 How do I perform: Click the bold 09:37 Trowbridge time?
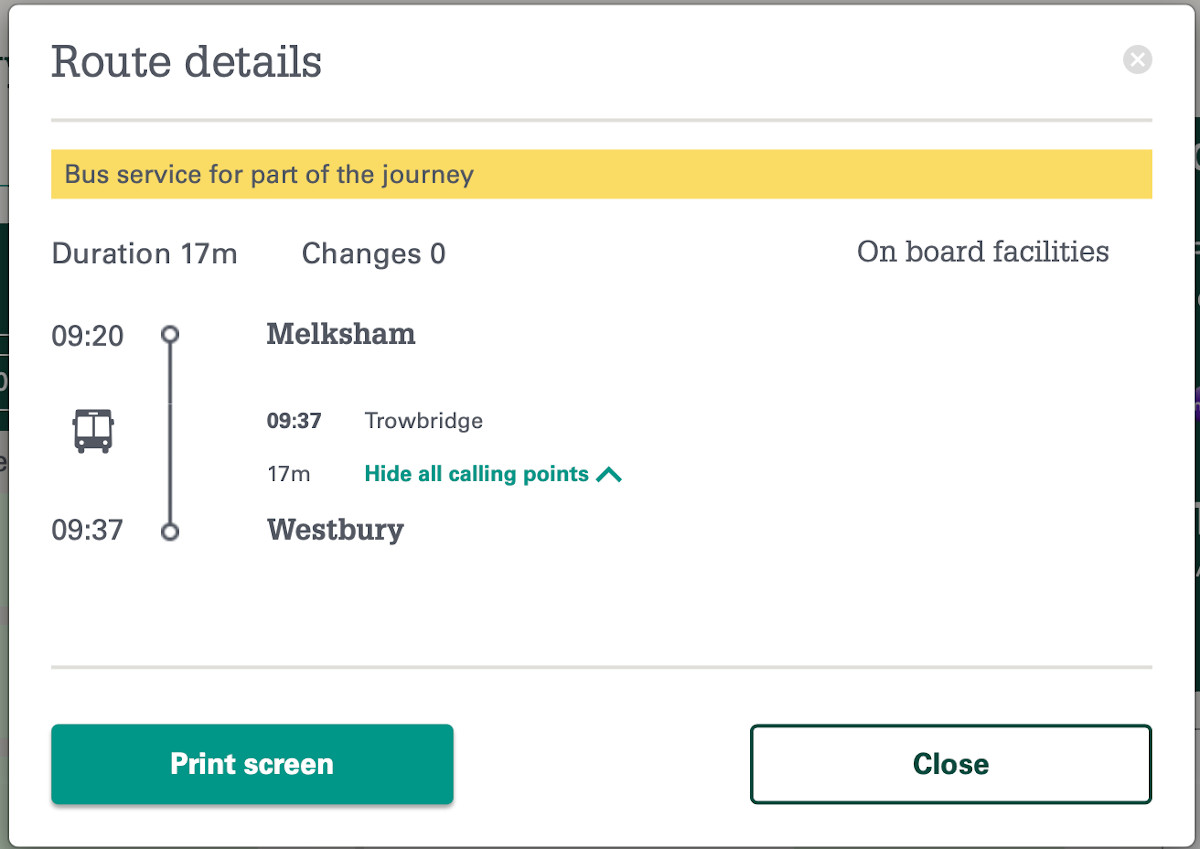tap(294, 421)
